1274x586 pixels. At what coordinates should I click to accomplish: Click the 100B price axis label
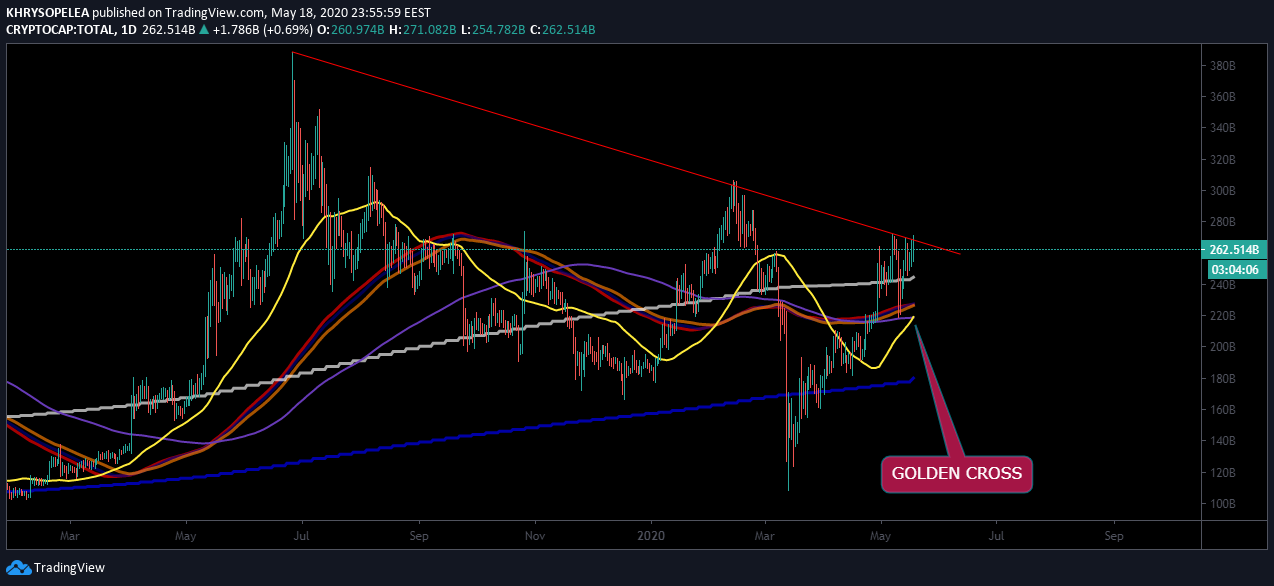pyautogui.click(x=1223, y=504)
